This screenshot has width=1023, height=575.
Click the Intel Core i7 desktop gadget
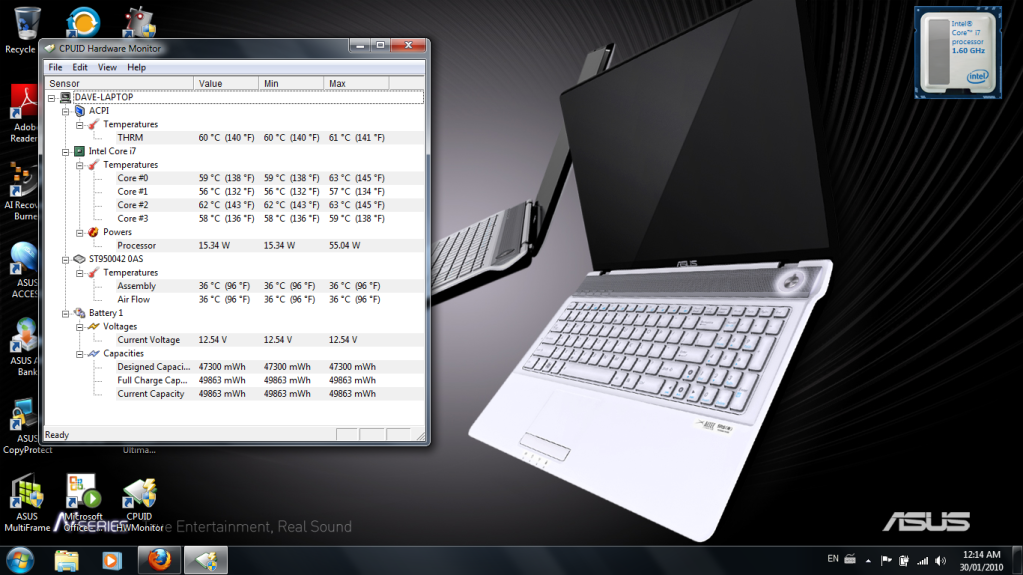pyautogui.click(x=957, y=53)
